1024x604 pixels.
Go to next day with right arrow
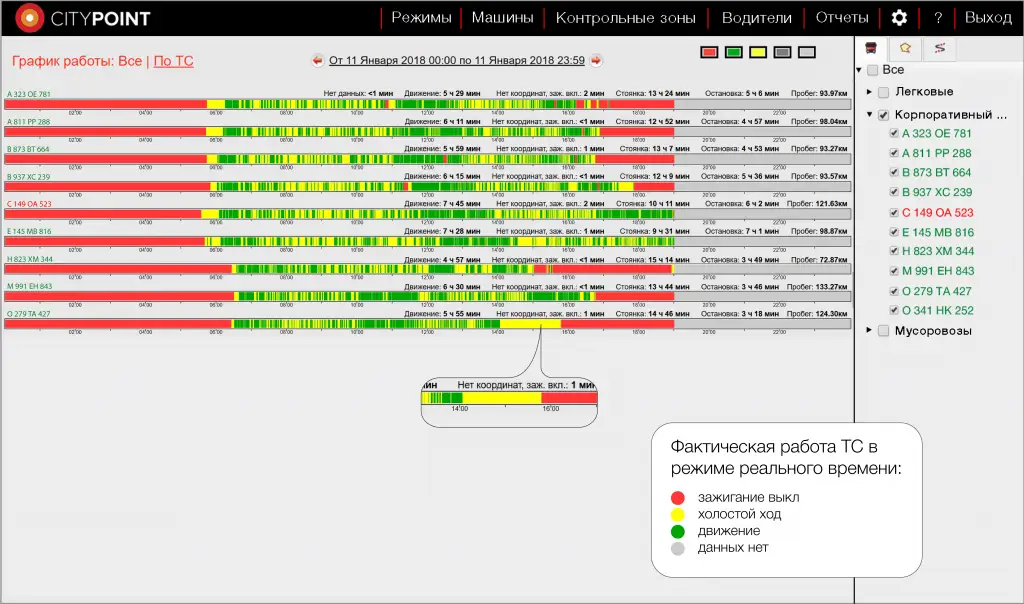596,61
